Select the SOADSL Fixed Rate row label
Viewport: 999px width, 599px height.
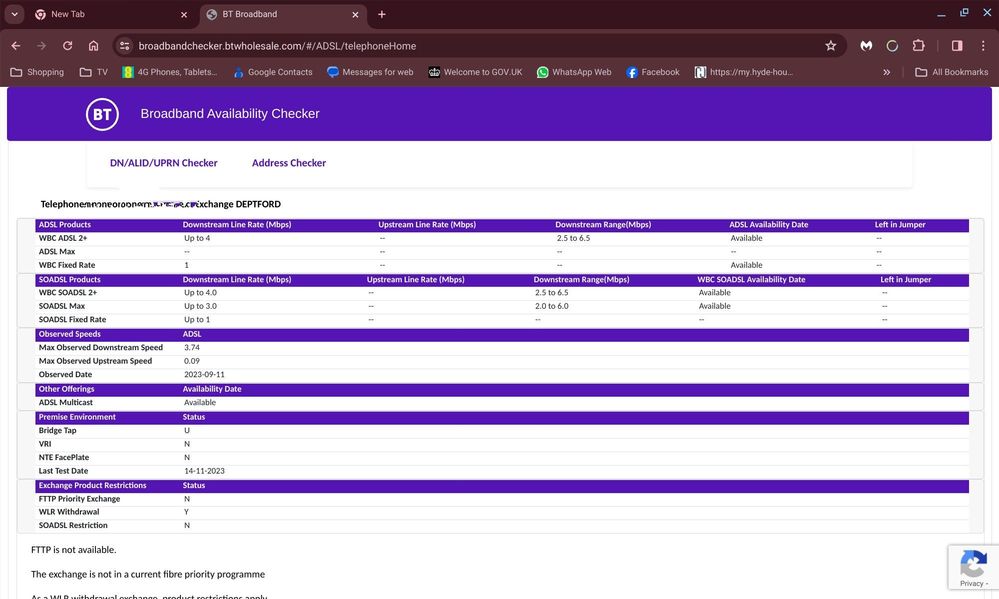72,319
